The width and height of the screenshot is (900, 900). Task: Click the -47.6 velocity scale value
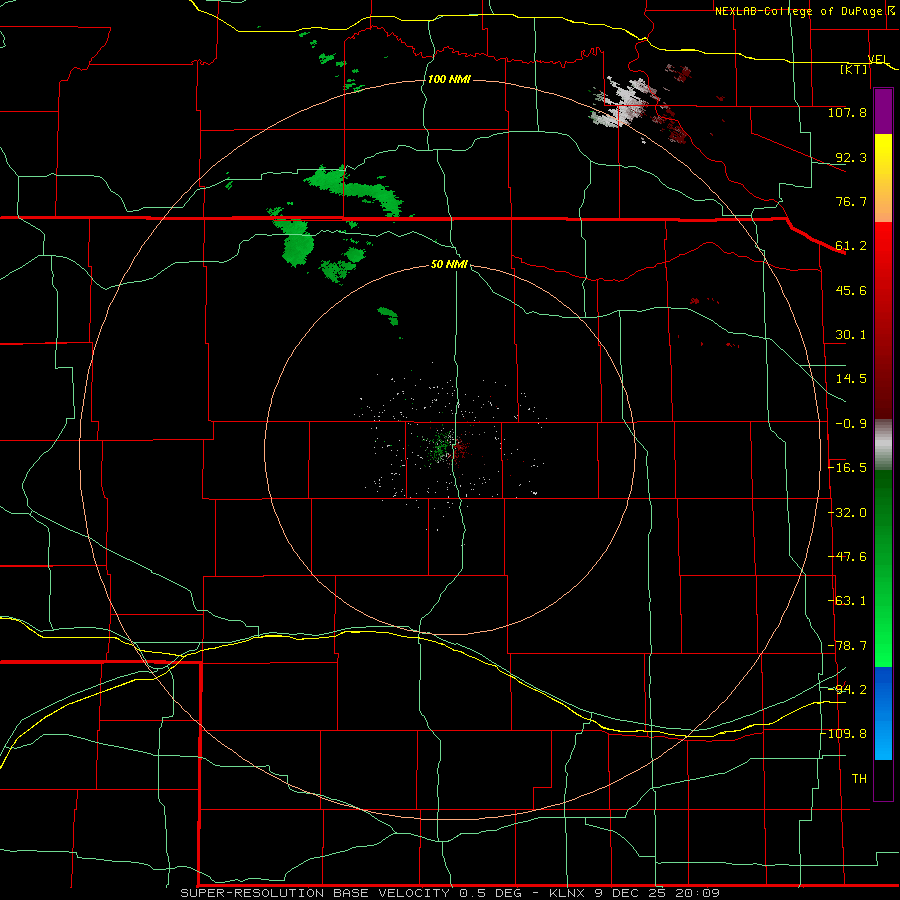tap(847, 557)
